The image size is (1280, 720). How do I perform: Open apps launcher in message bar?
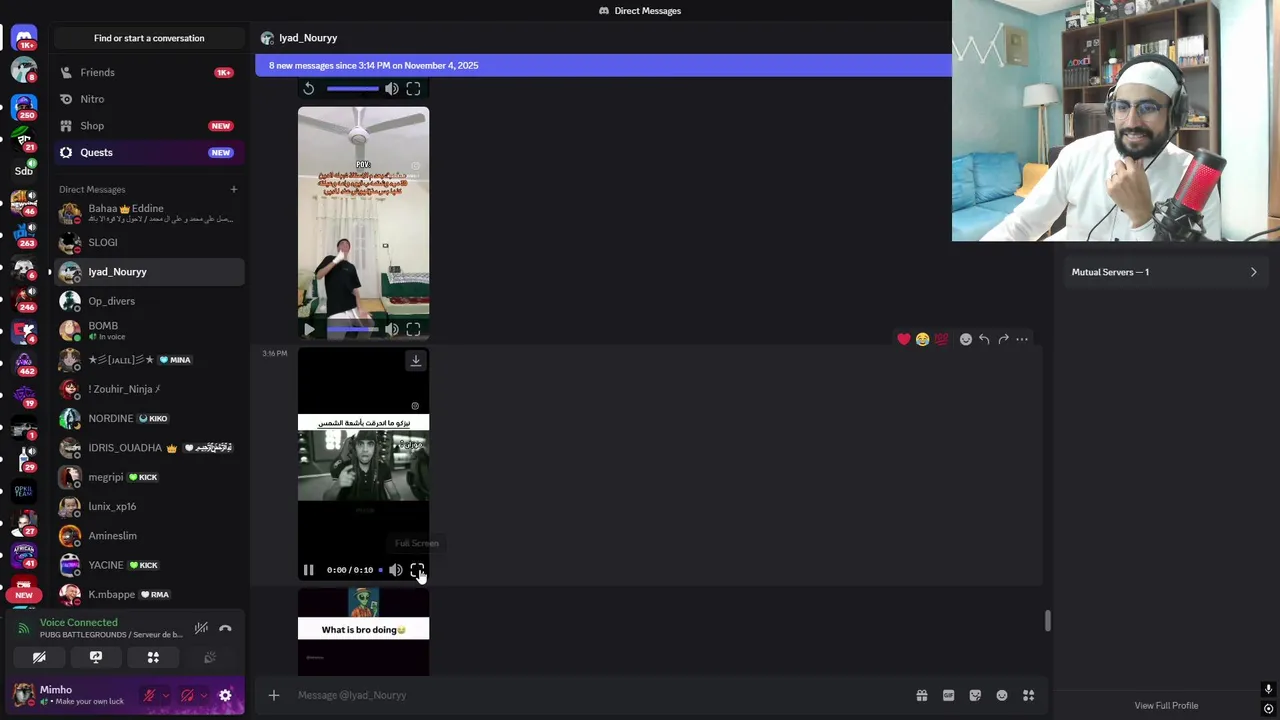(1028, 695)
